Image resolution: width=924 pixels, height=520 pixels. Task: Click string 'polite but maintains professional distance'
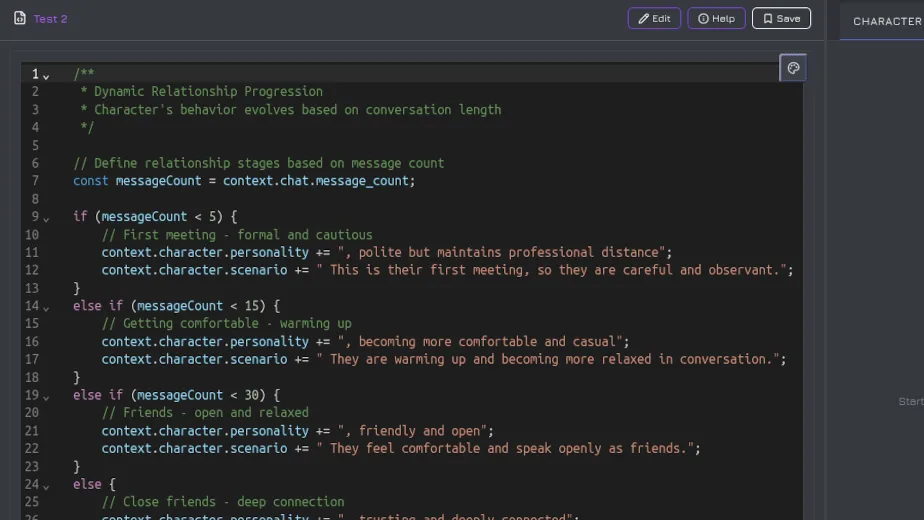click(x=508, y=252)
